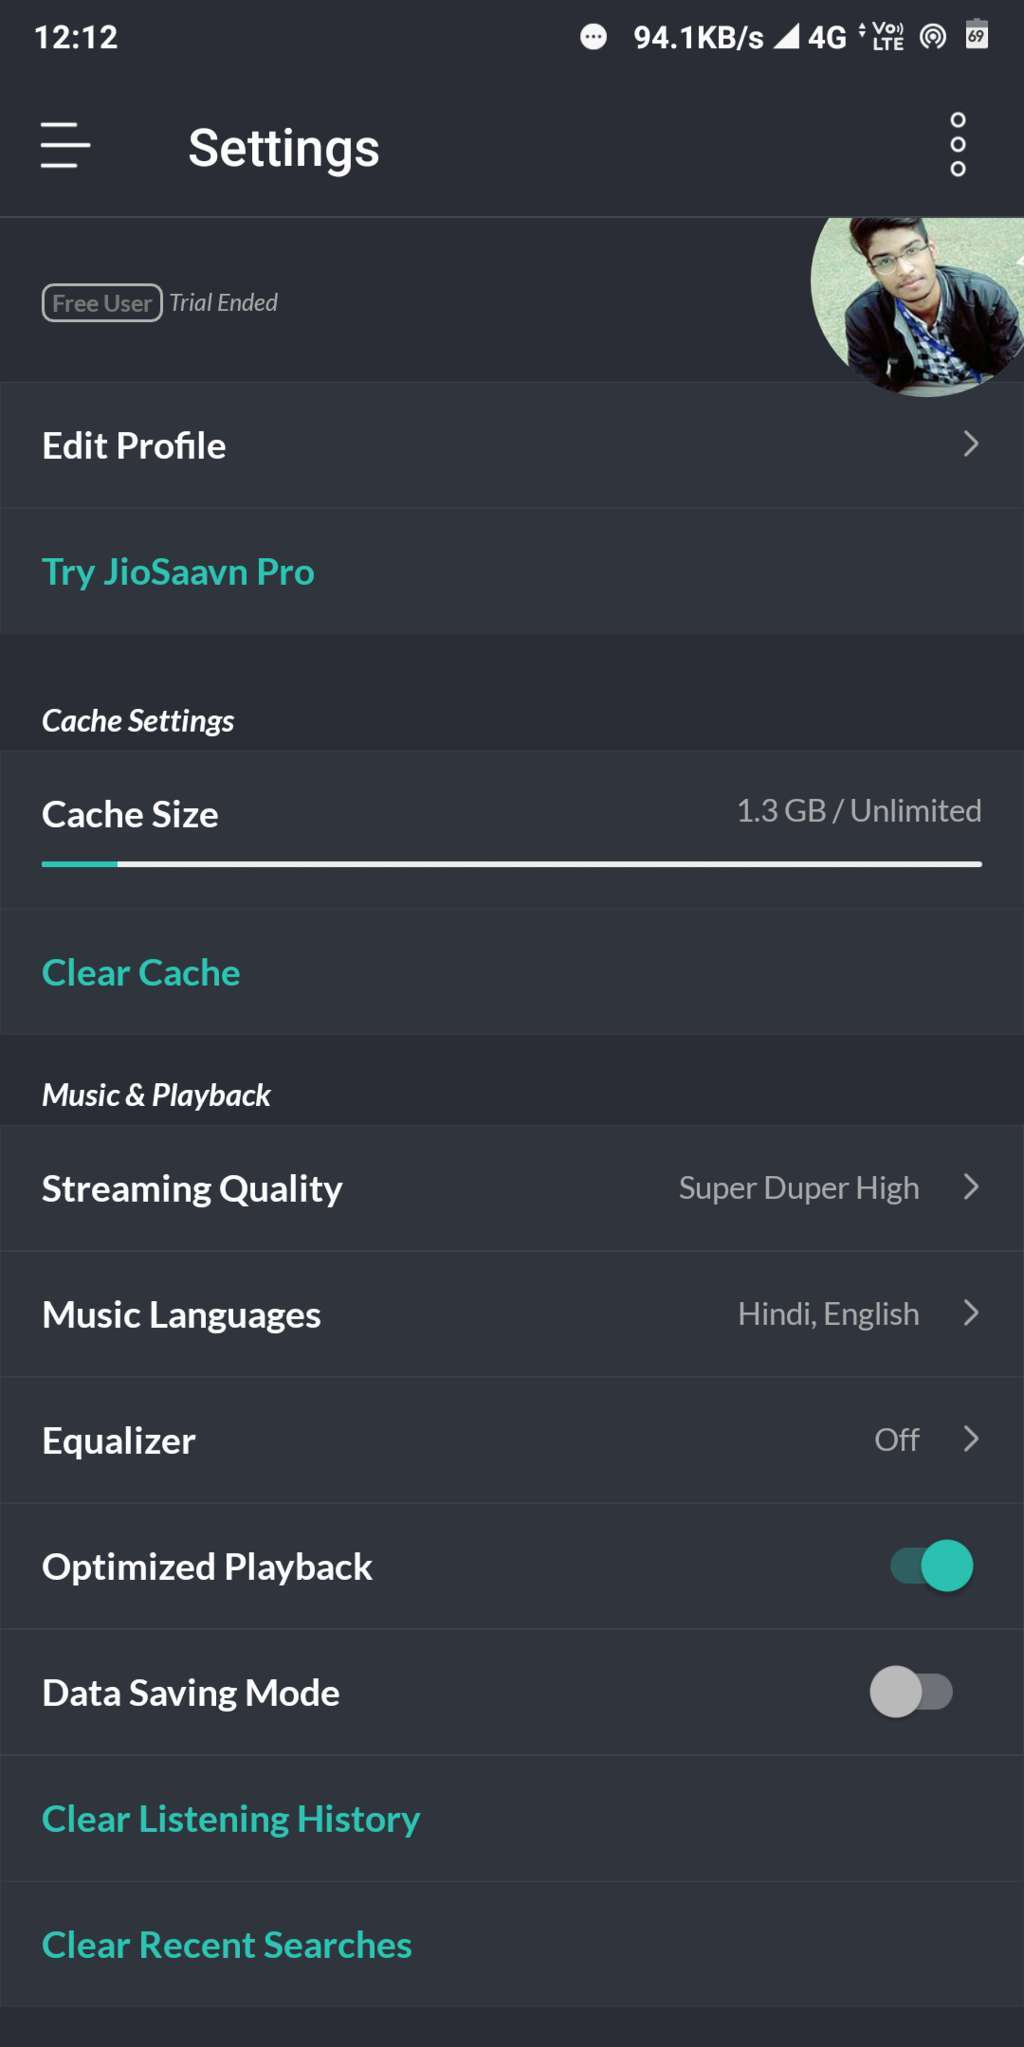Screen dimensions: 1024x2047
Task: Tap the chat bubble notification icon
Action: pyautogui.click(x=593, y=37)
